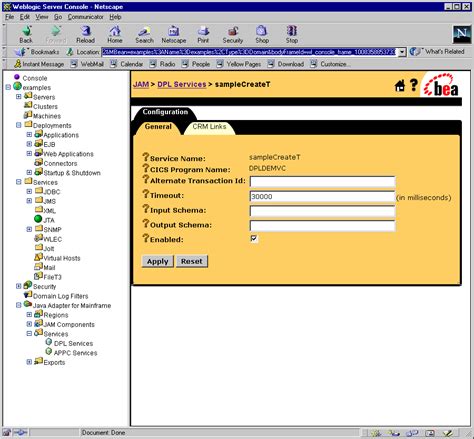Viewport: 474px width, 439px height.
Task: Toggle the Enabled checkbox
Action: [x=254, y=239]
